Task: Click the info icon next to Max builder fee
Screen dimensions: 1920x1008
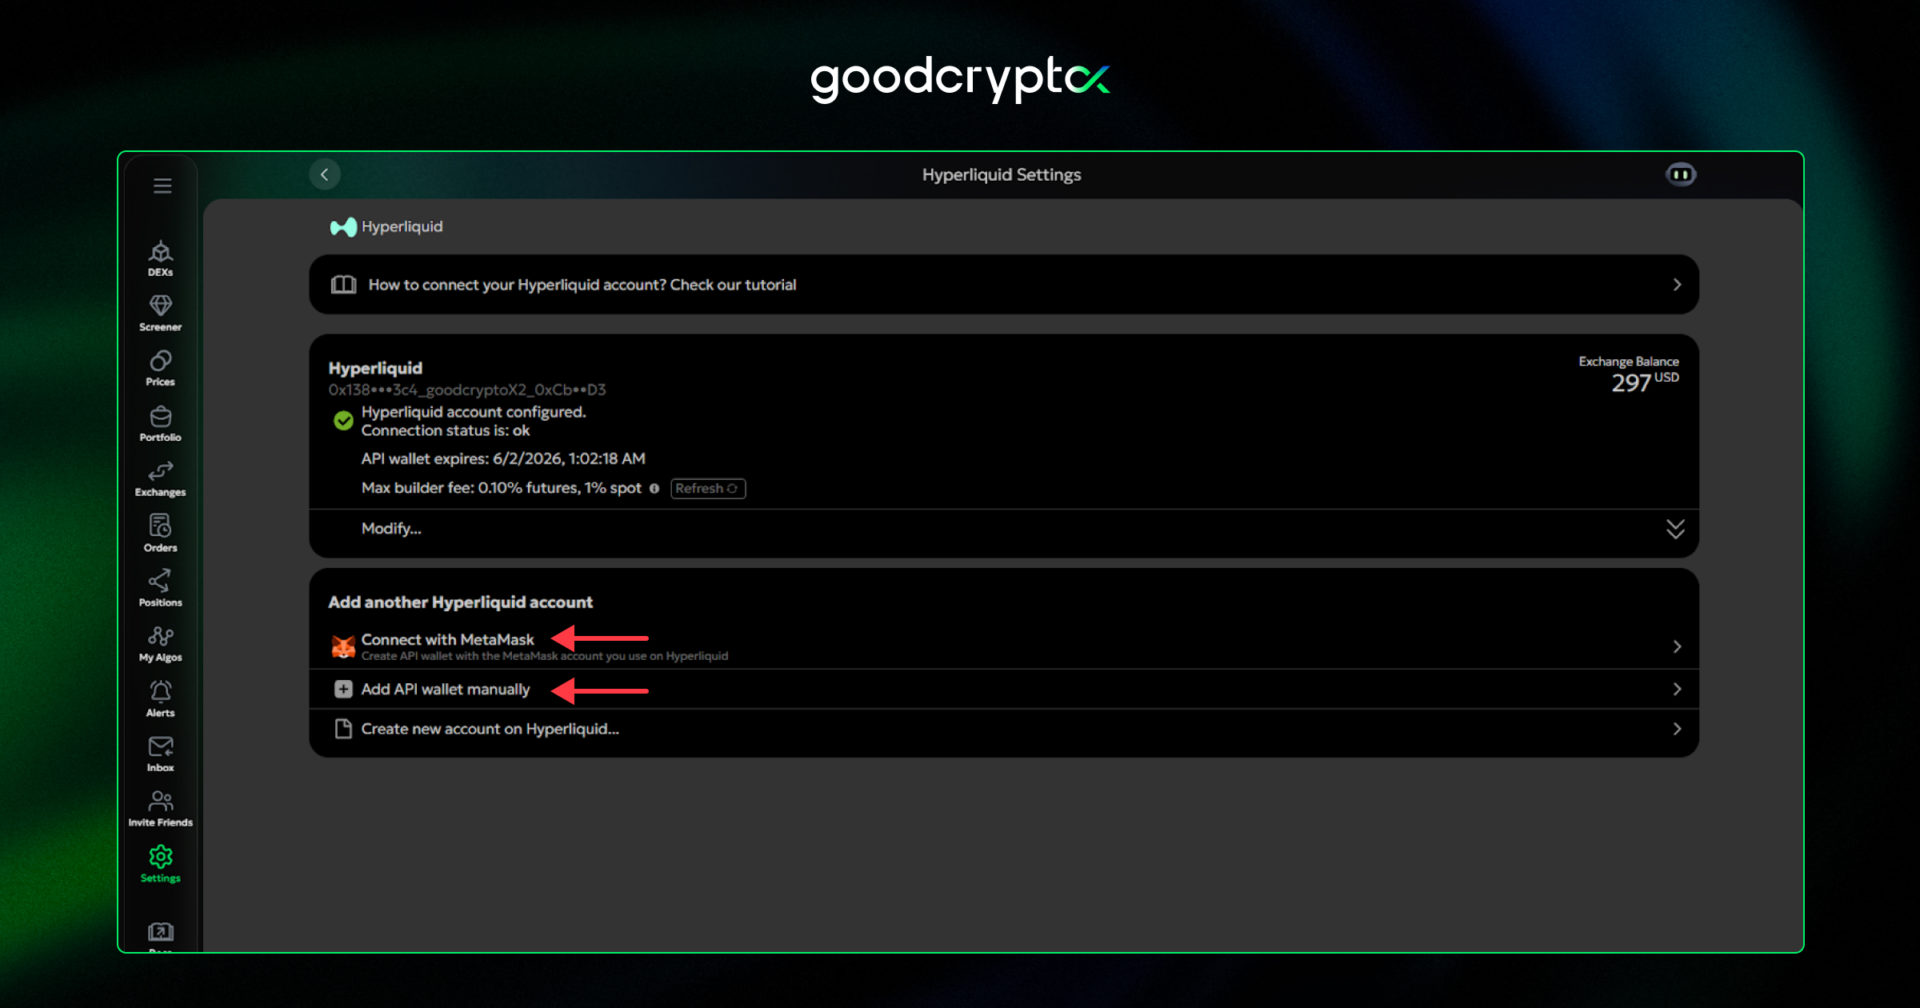Action: tap(654, 489)
